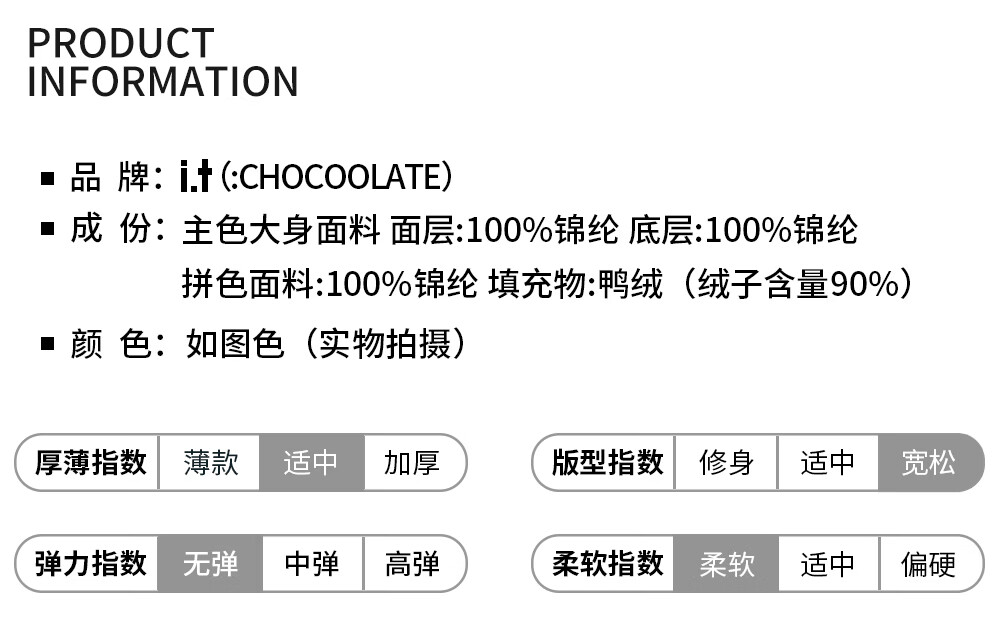Choose the 宽松 fit option

[929, 463]
